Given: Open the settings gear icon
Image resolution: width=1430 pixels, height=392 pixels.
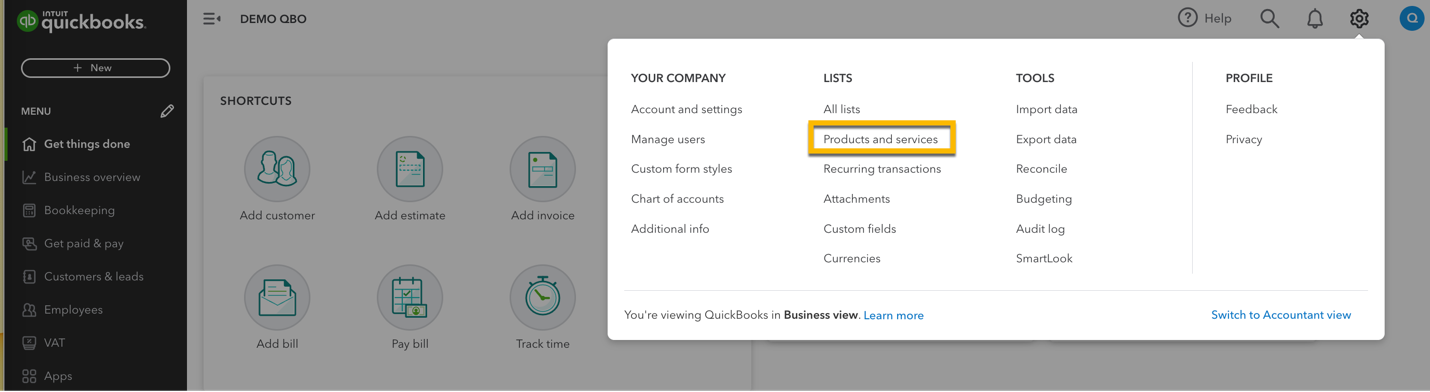Looking at the screenshot, I should (x=1358, y=18).
